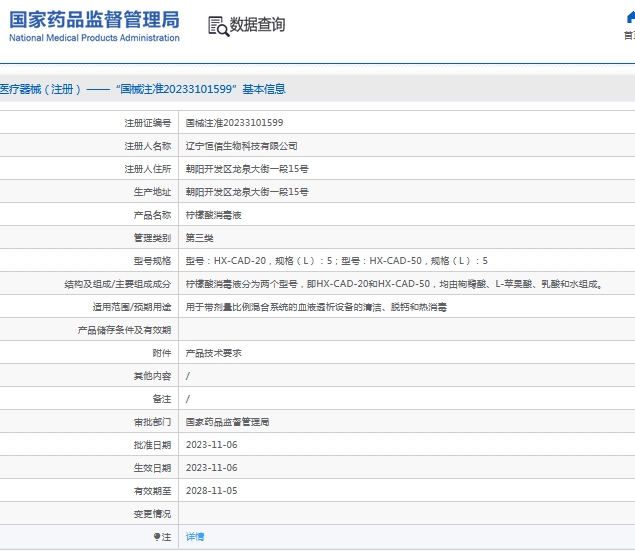Image resolution: width=635 pixels, height=556 pixels.
Task: Click the 产品储存条件及有效期 label
Action: (124, 330)
